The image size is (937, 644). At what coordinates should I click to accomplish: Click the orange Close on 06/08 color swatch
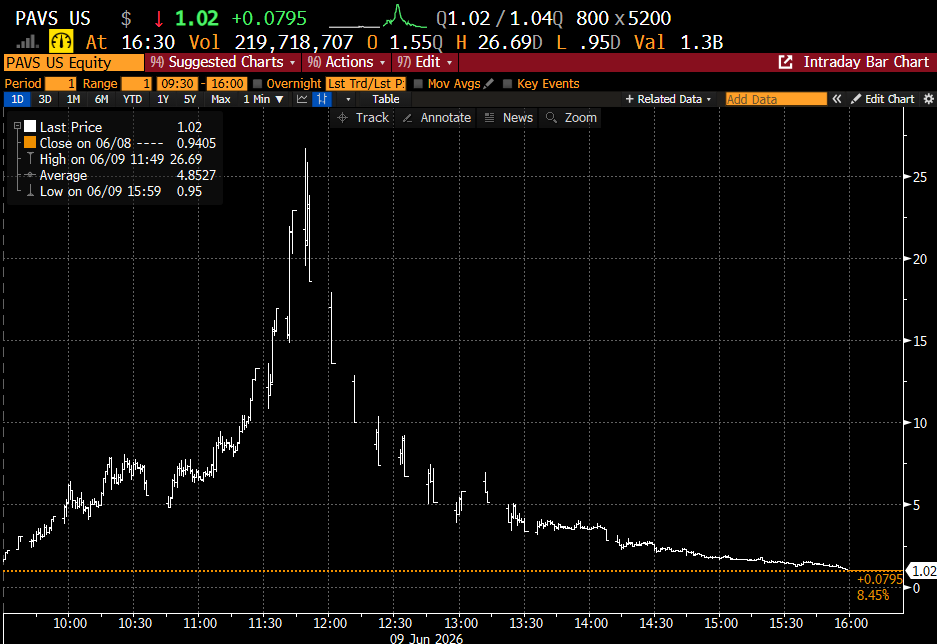point(30,143)
